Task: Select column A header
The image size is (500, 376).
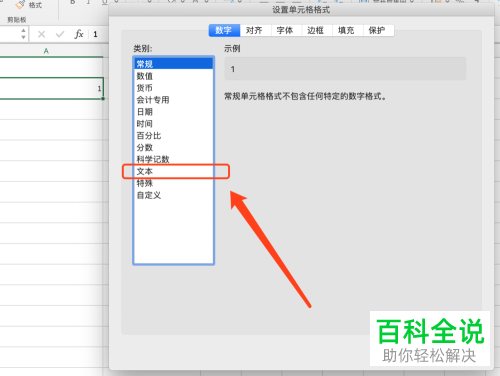Action: pos(46,51)
